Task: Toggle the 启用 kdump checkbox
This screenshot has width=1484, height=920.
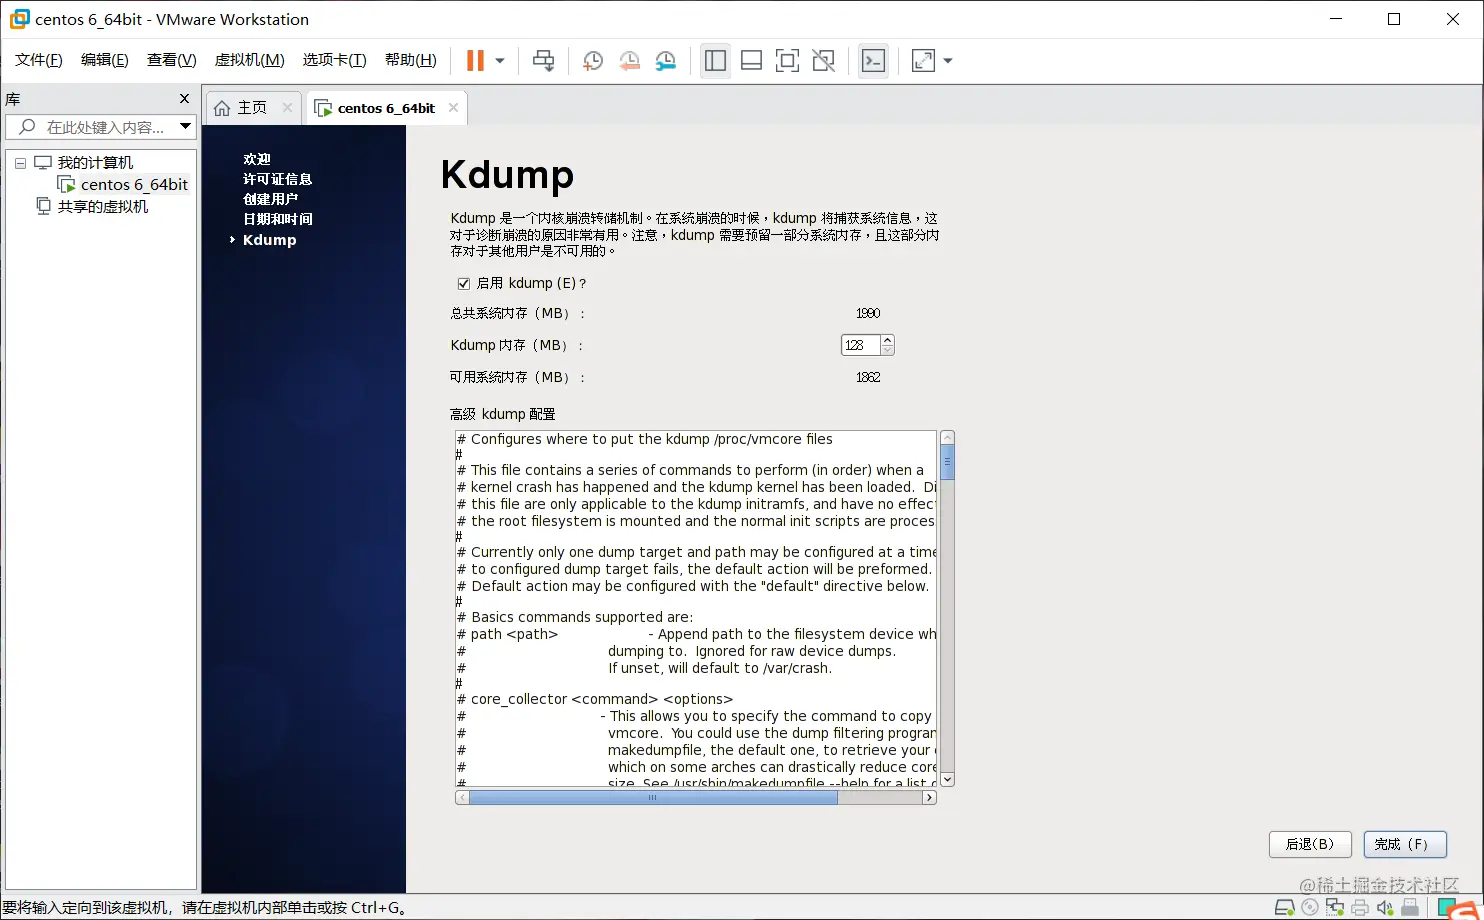Action: pos(463,283)
